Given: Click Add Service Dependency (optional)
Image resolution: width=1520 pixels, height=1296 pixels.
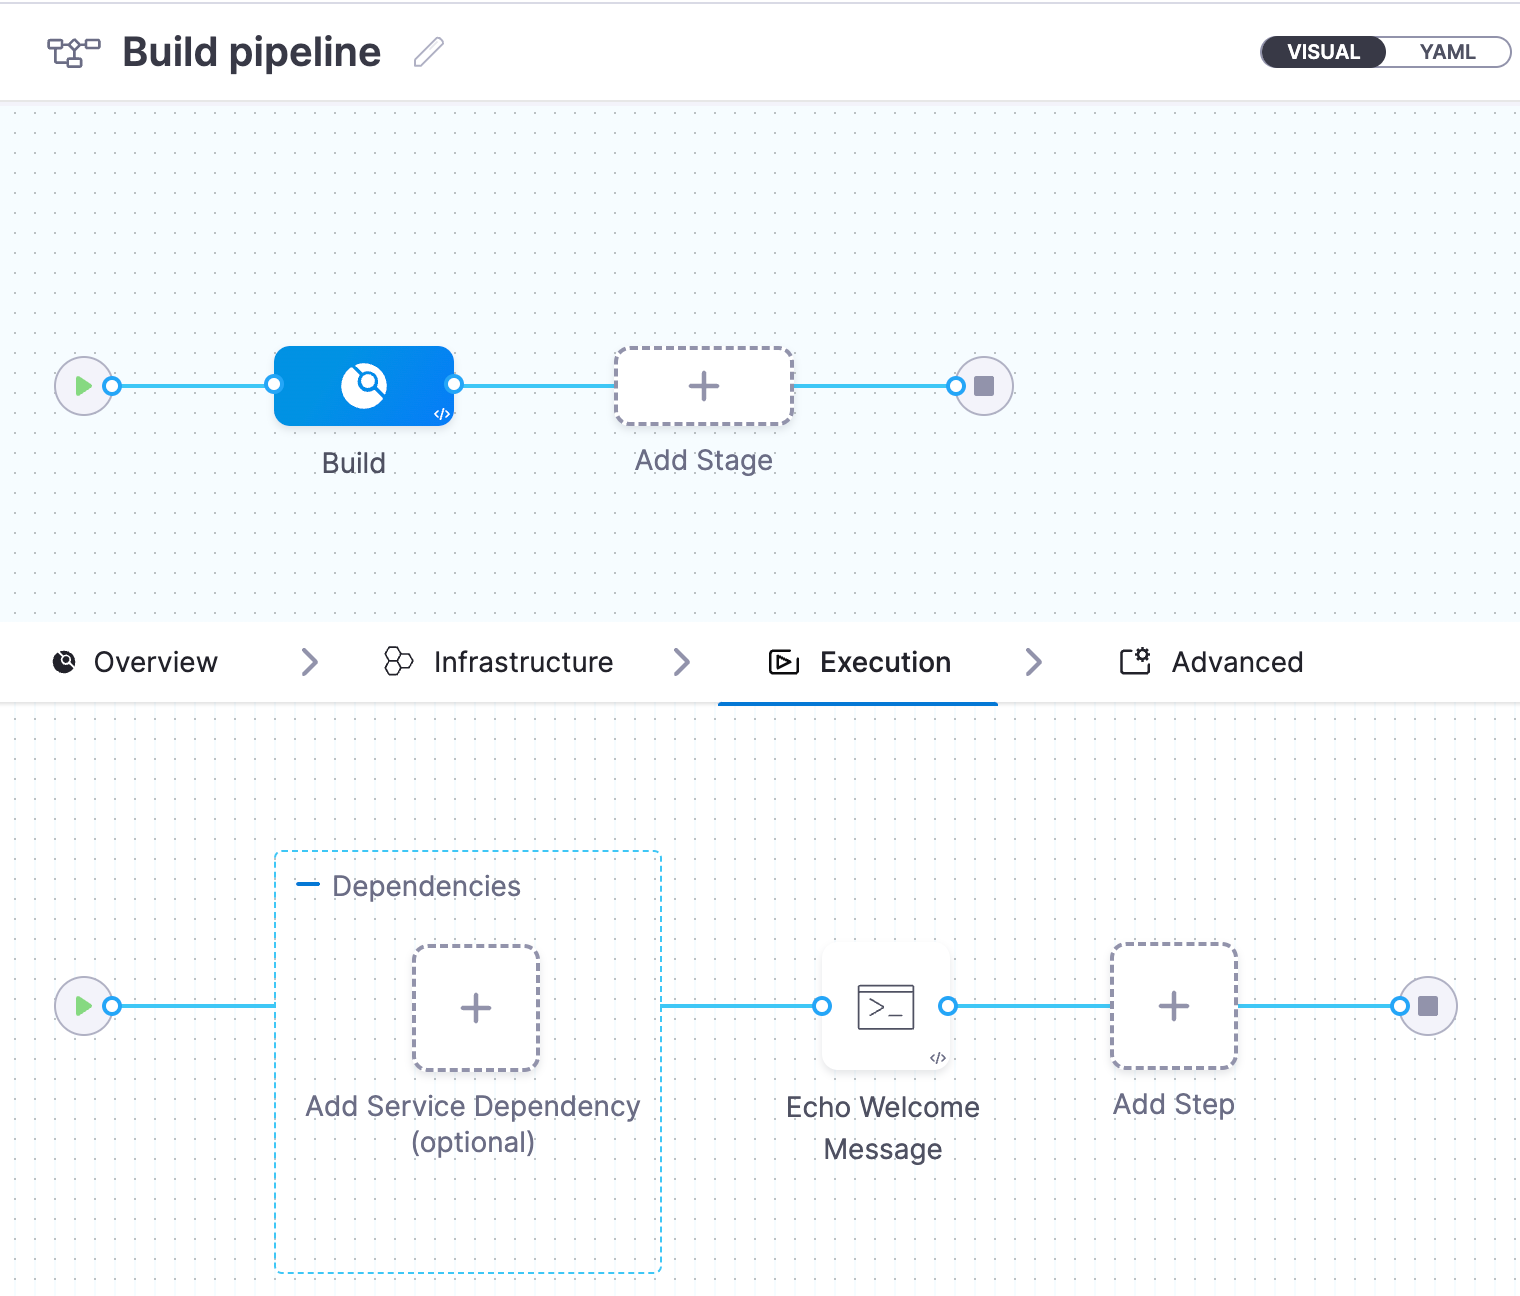Looking at the screenshot, I should [475, 1007].
